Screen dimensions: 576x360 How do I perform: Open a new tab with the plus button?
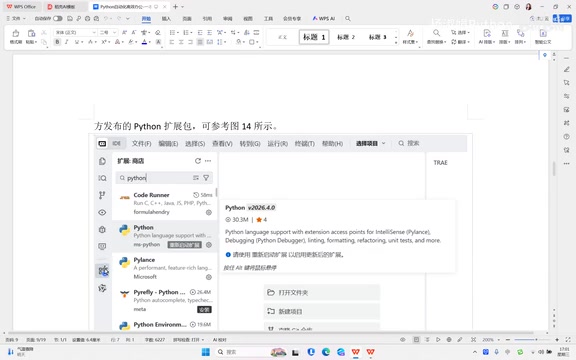(x=175, y=7)
